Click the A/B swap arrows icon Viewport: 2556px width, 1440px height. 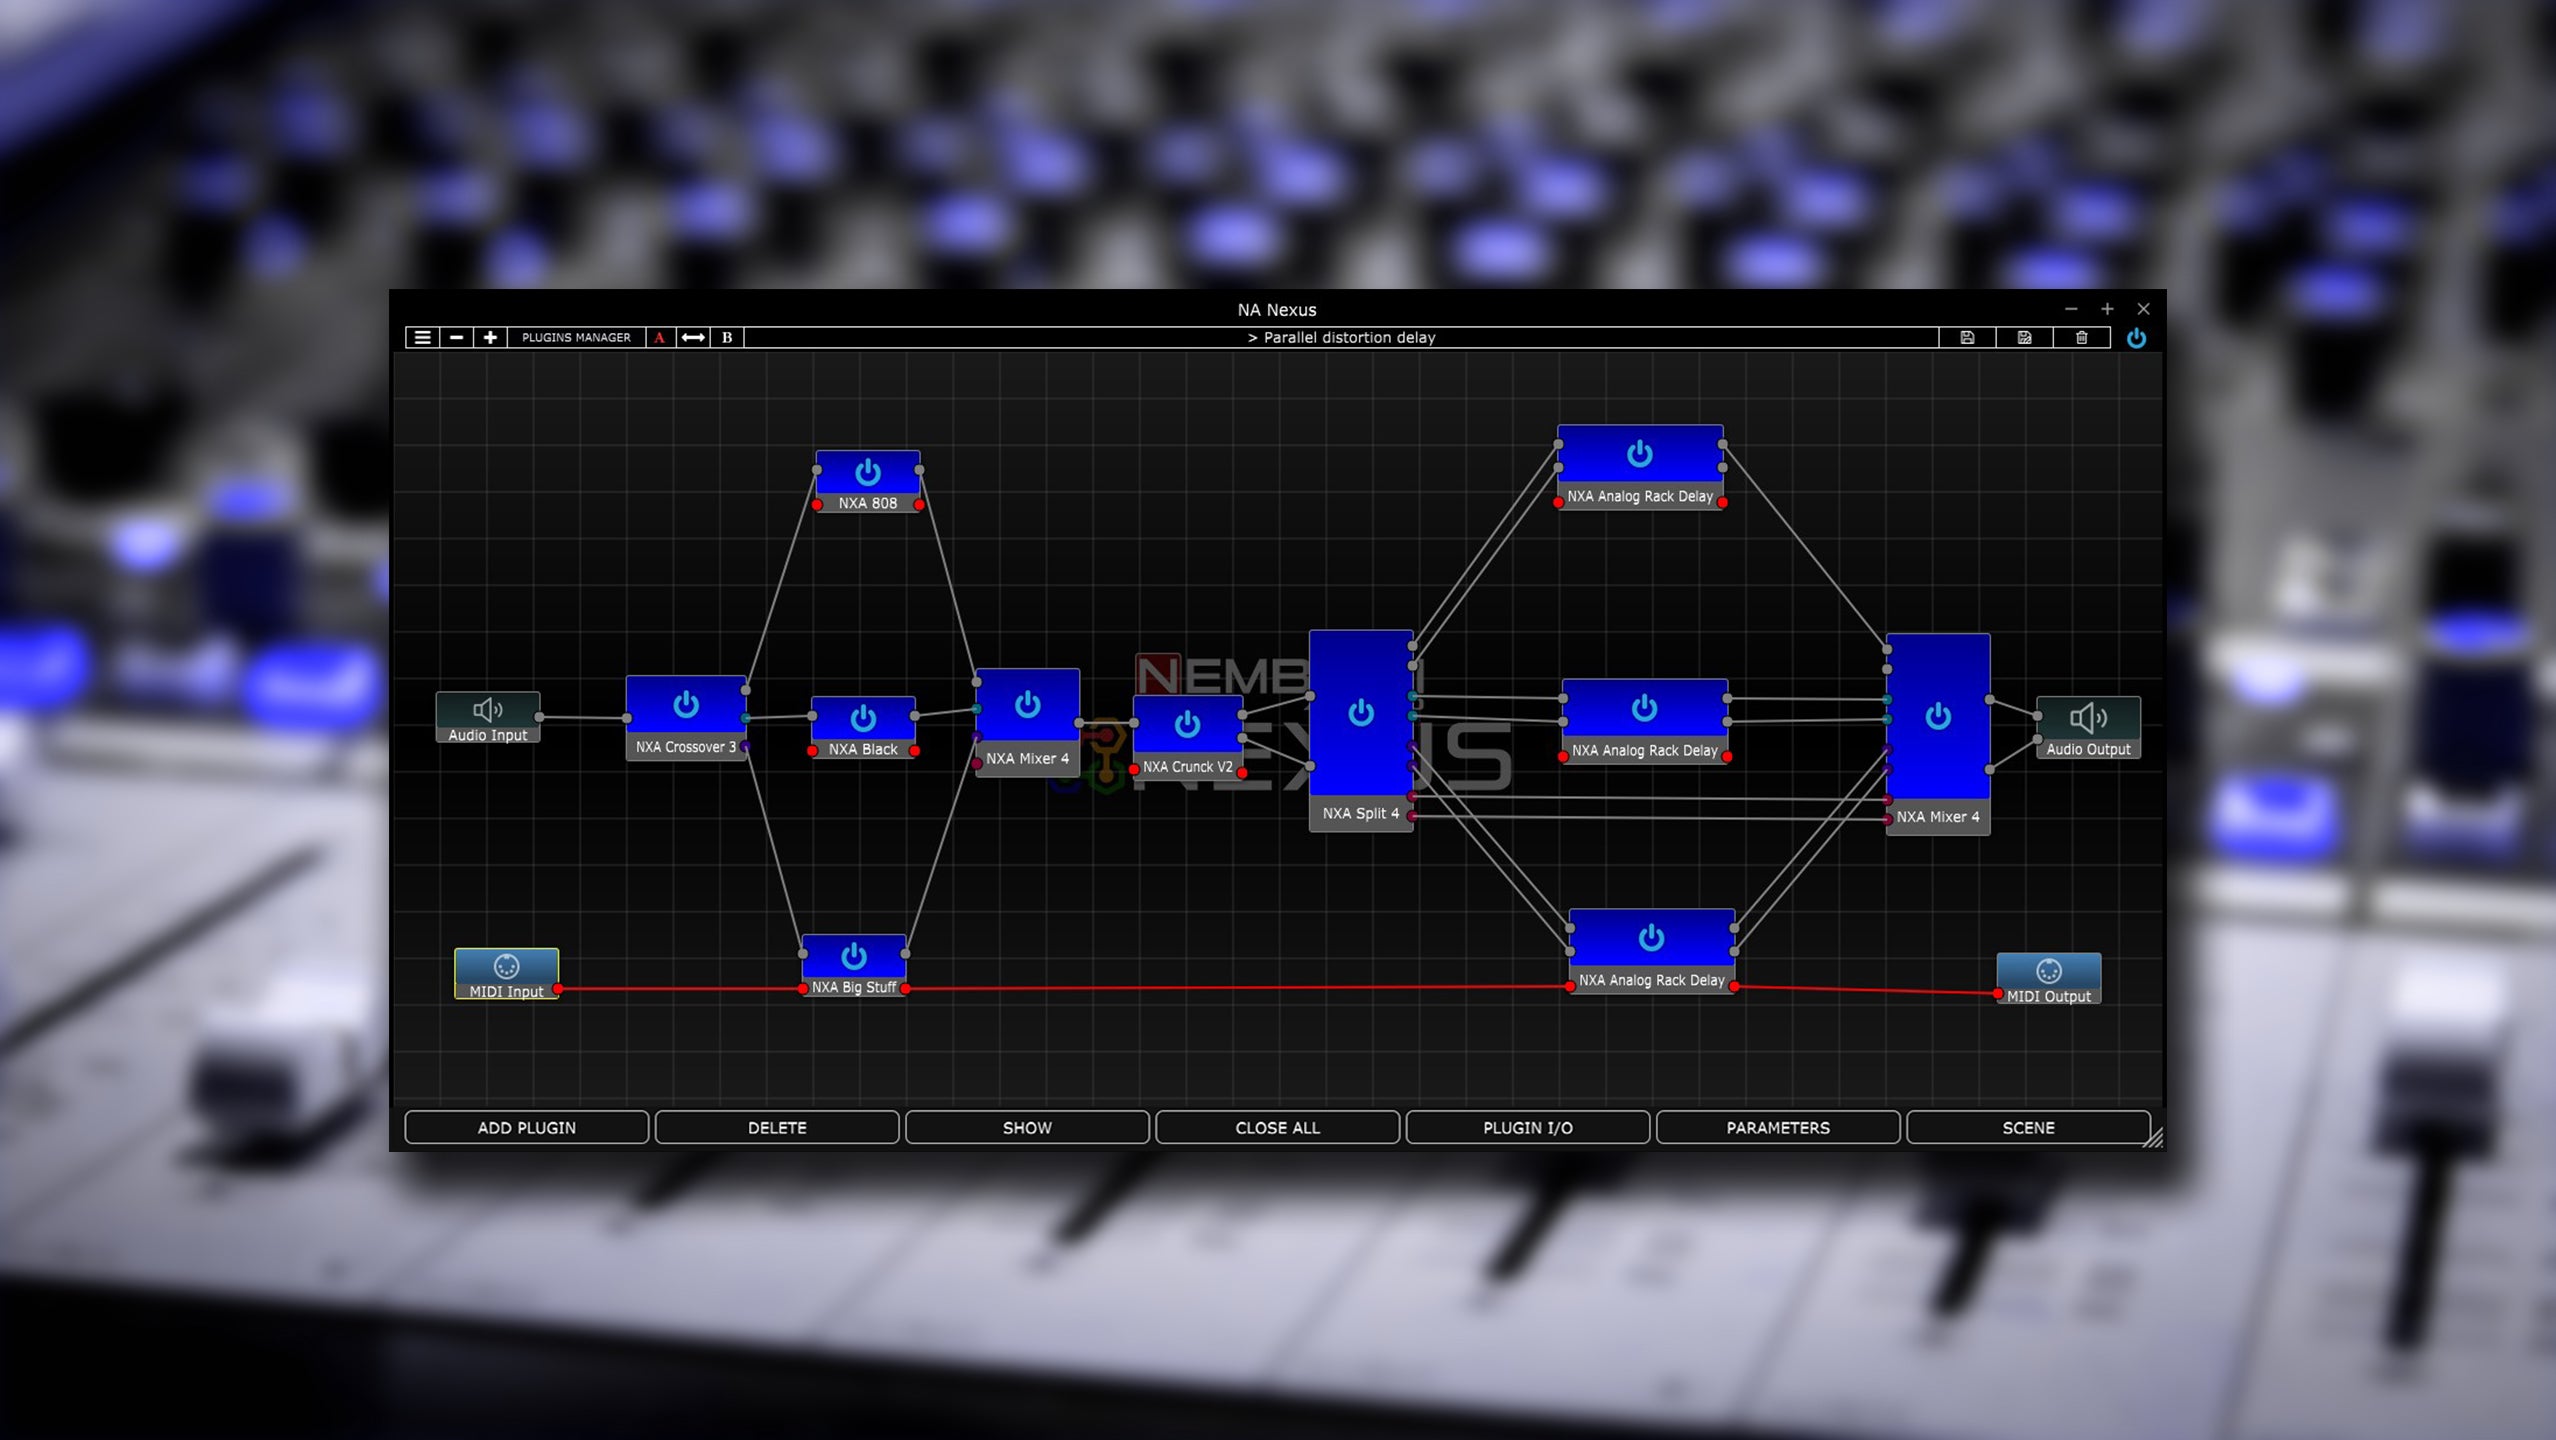[x=693, y=337]
